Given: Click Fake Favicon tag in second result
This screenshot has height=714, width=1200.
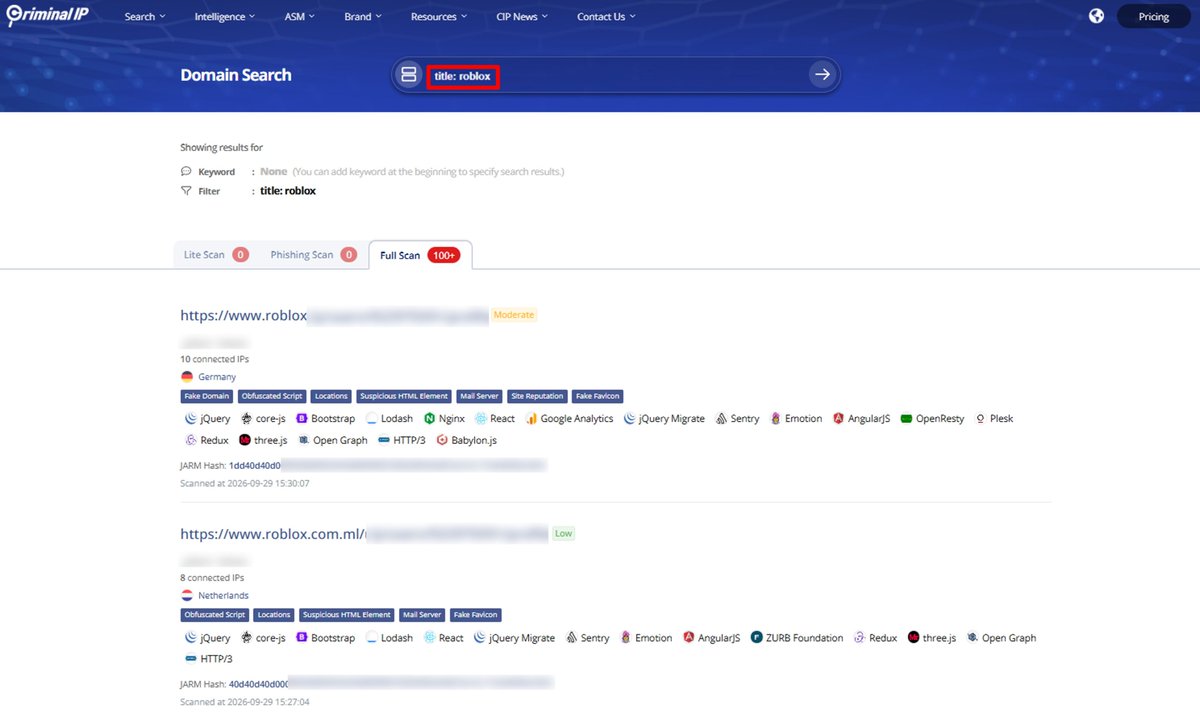Looking at the screenshot, I should 476,615.
